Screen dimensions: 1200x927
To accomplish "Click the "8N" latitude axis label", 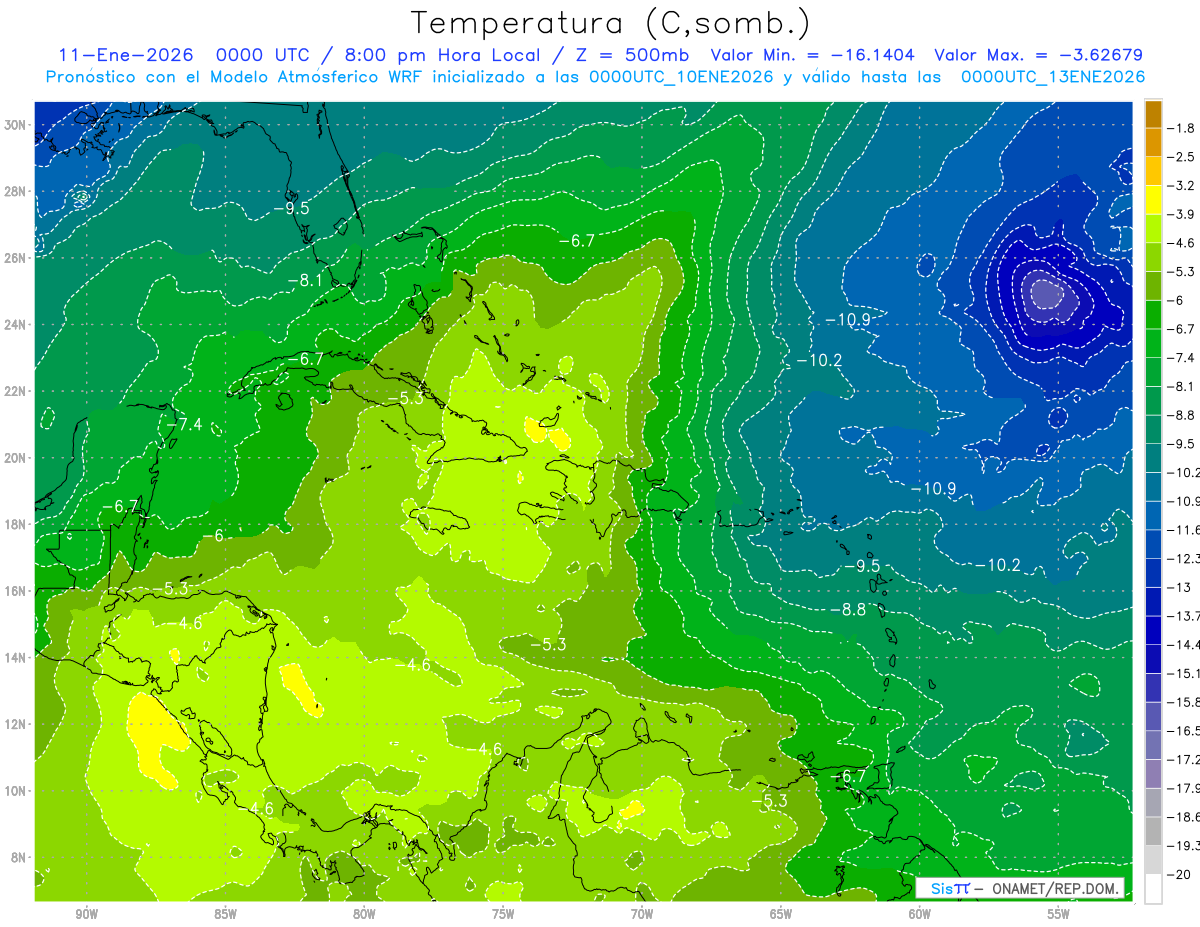I will (20, 857).
